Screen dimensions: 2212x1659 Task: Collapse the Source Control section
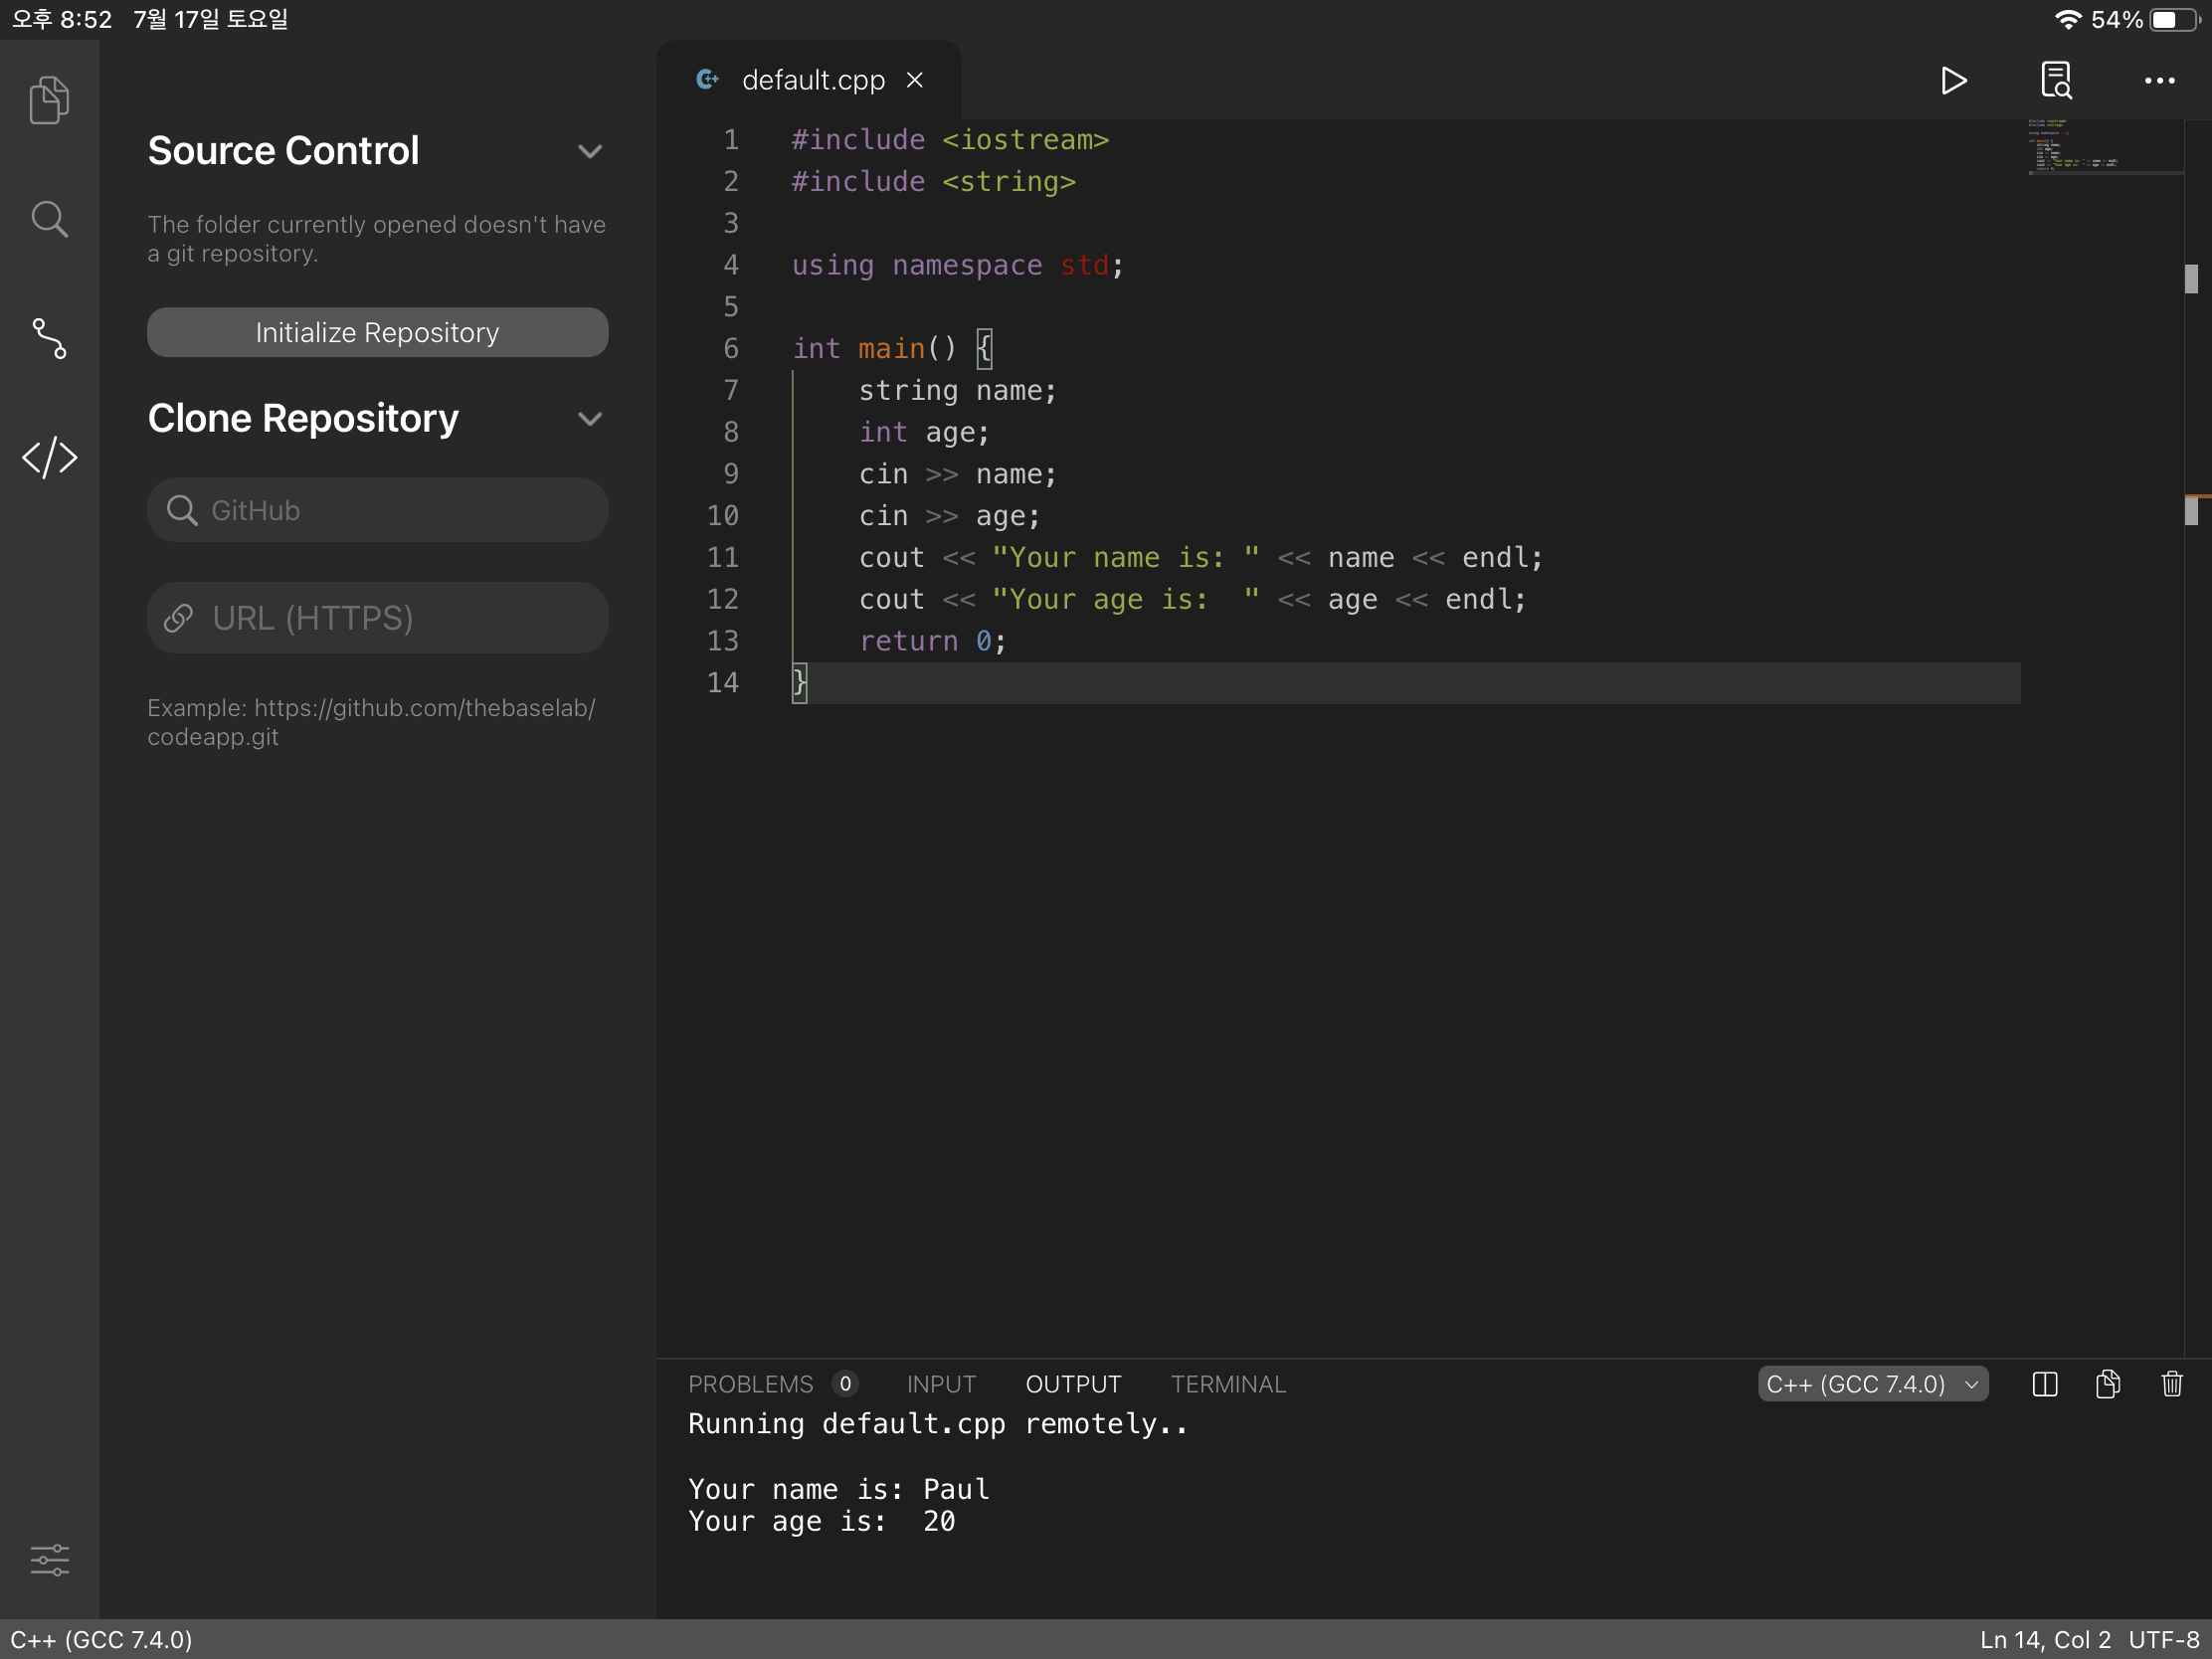pyautogui.click(x=590, y=151)
